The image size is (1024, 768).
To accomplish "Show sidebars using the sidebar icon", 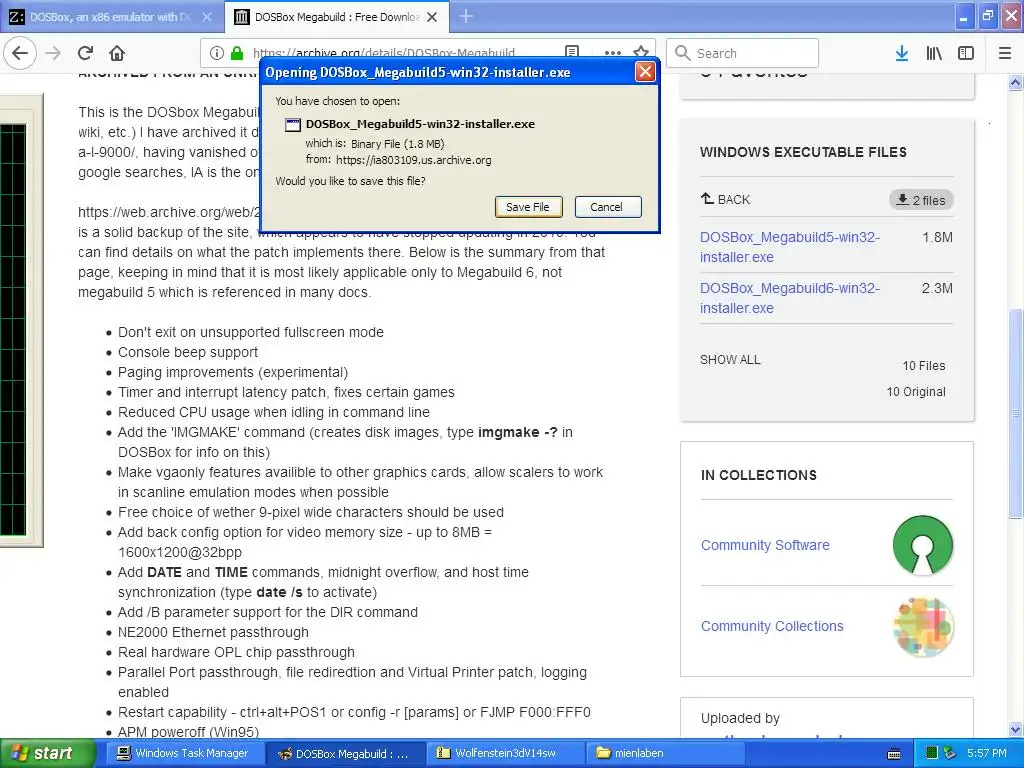I will tap(966, 53).
